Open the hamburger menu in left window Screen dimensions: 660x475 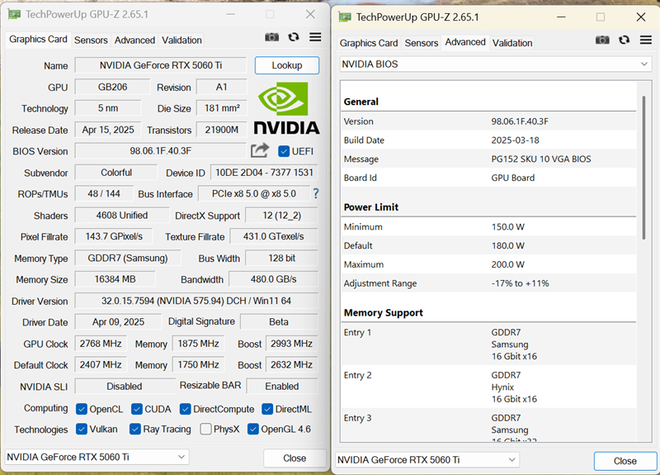315,37
